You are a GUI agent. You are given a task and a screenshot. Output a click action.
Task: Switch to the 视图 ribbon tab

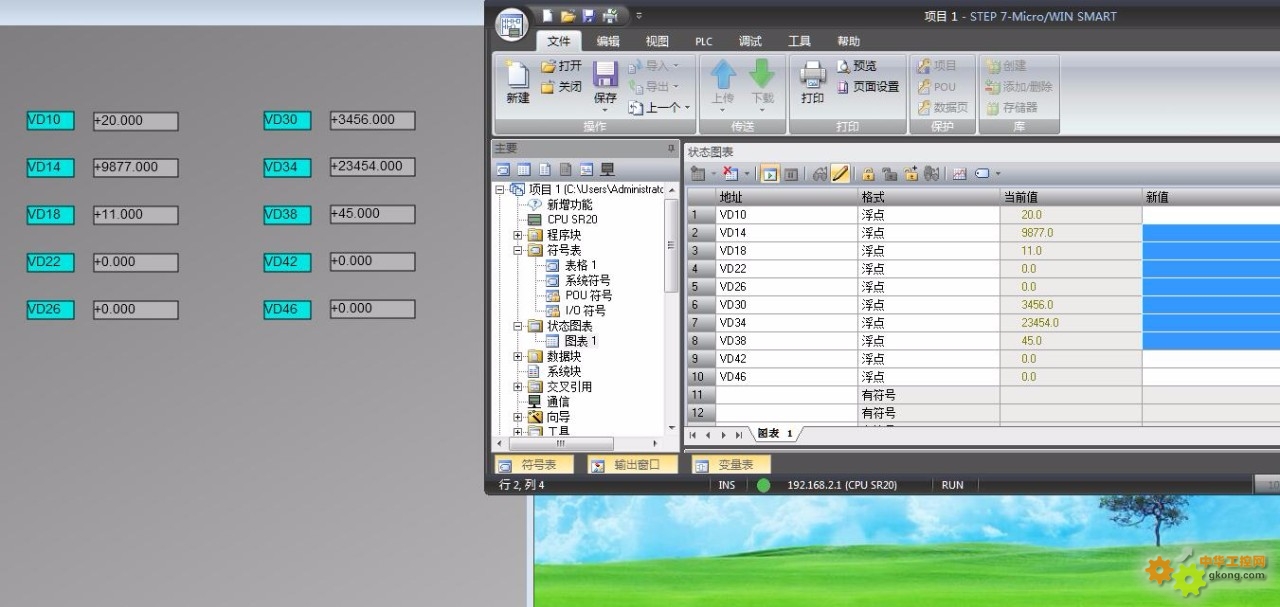click(x=657, y=41)
